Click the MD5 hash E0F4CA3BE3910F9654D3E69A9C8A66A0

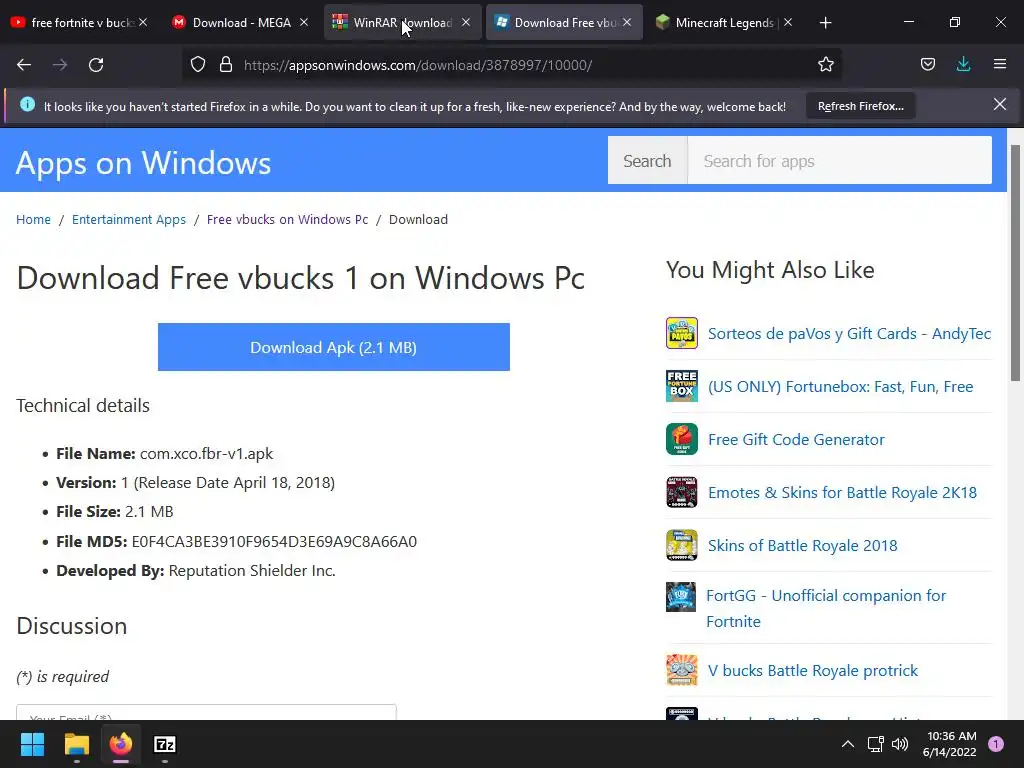pos(274,541)
